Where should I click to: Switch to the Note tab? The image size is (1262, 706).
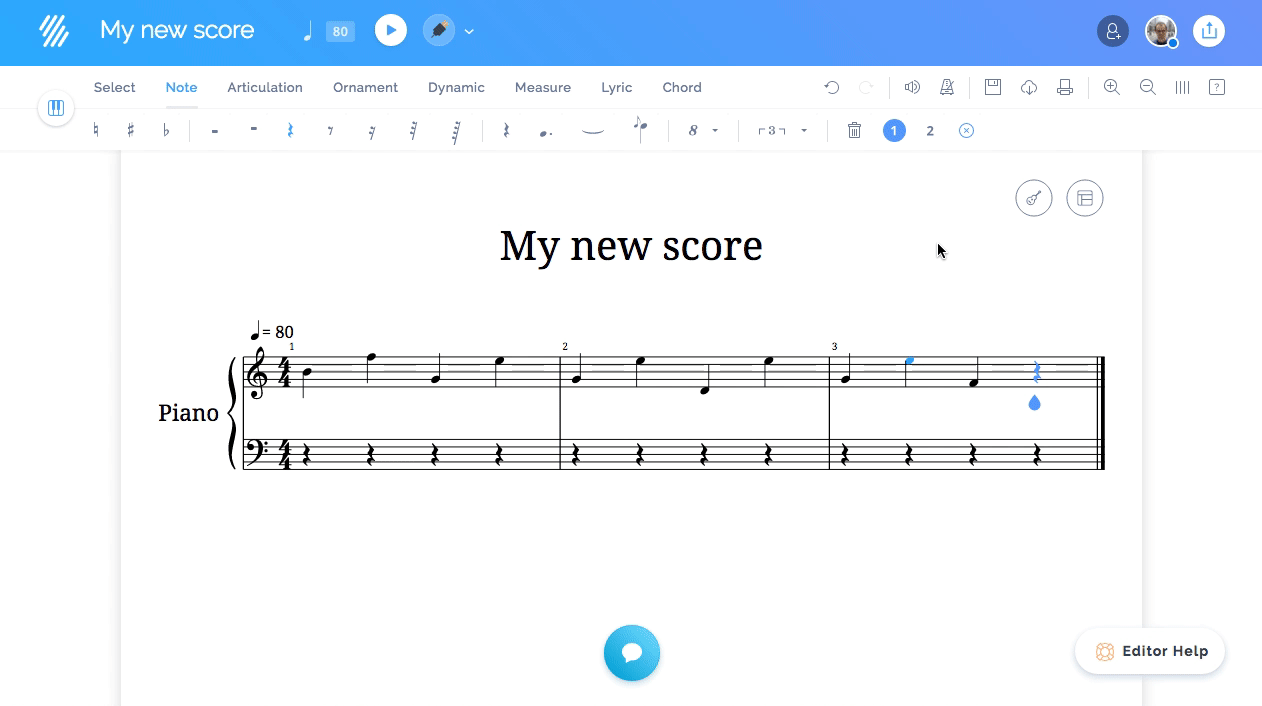click(x=181, y=87)
